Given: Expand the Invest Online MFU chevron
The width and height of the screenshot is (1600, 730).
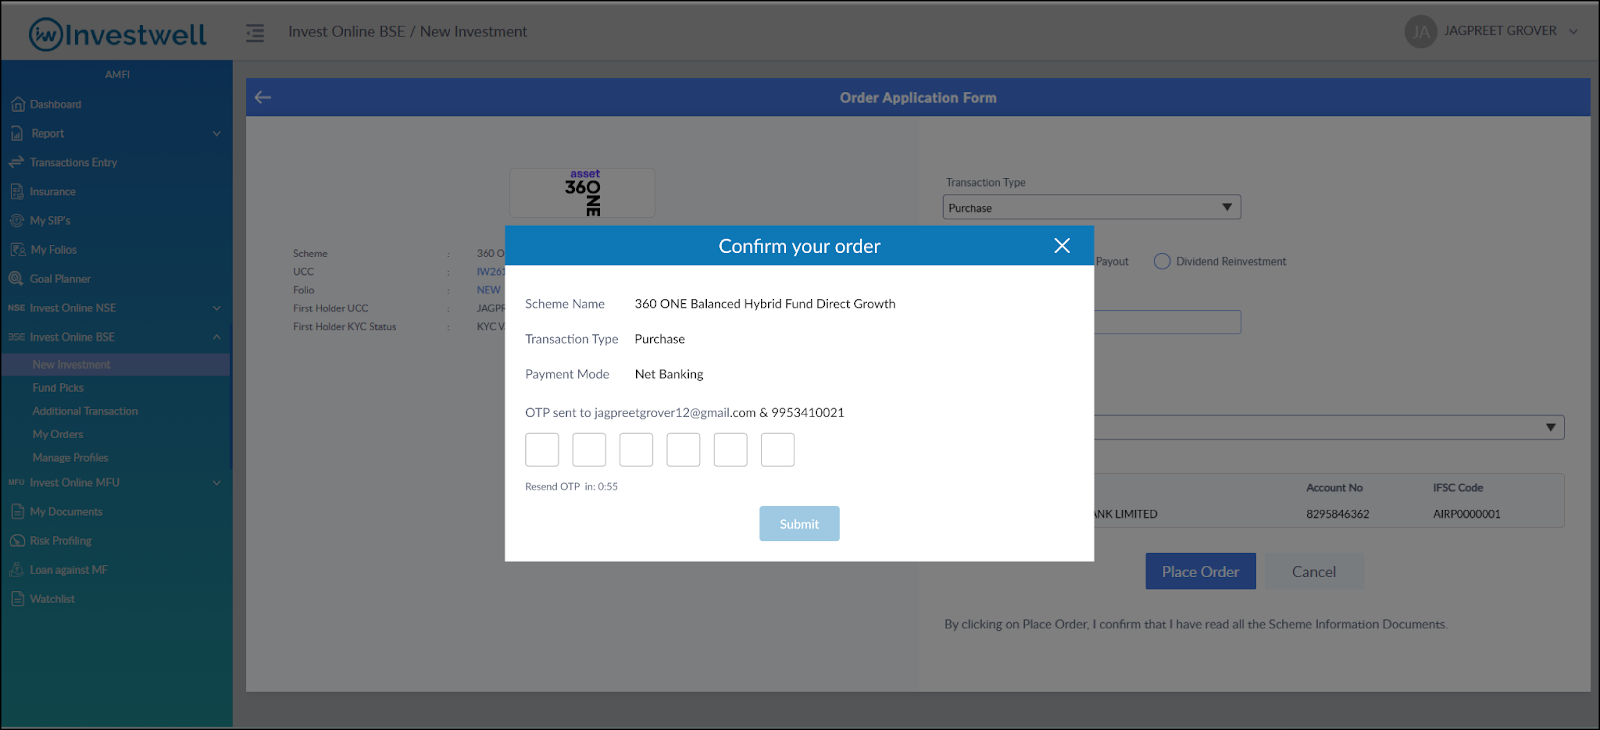Looking at the screenshot, I should pos(217,482).
